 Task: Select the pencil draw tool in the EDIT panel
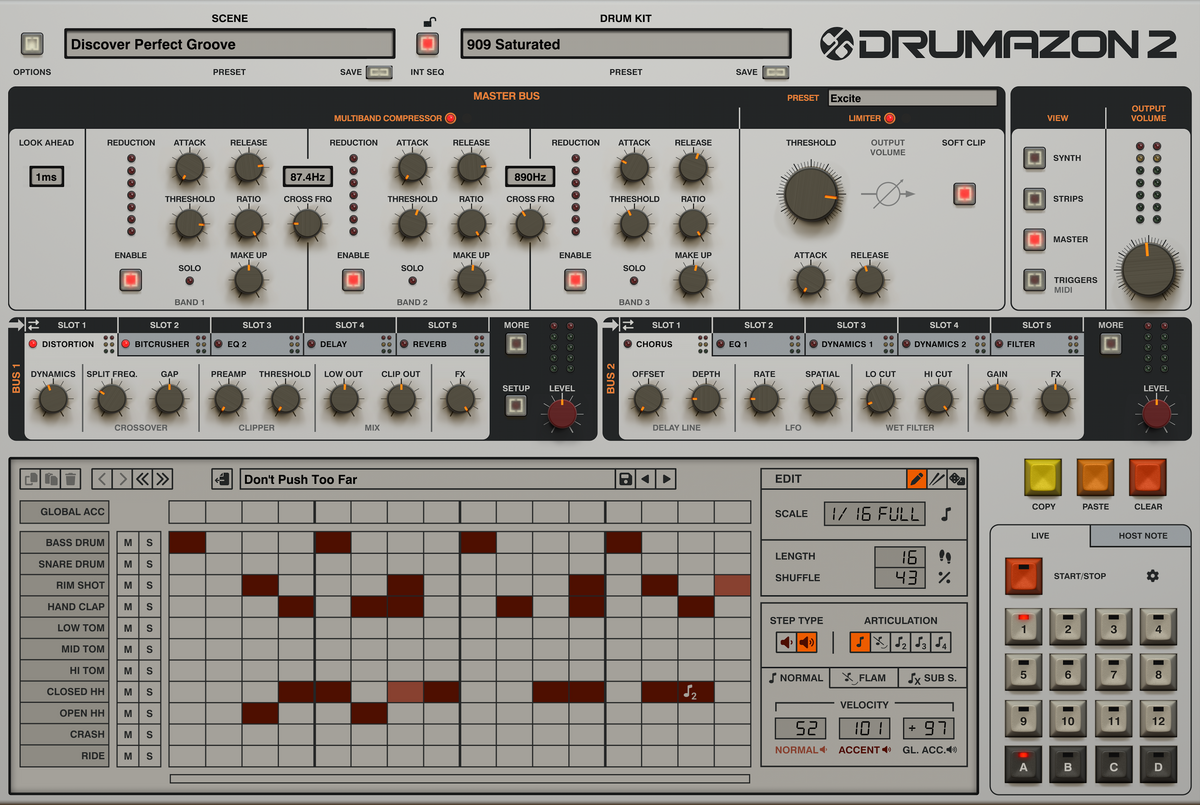coord(917,479)
